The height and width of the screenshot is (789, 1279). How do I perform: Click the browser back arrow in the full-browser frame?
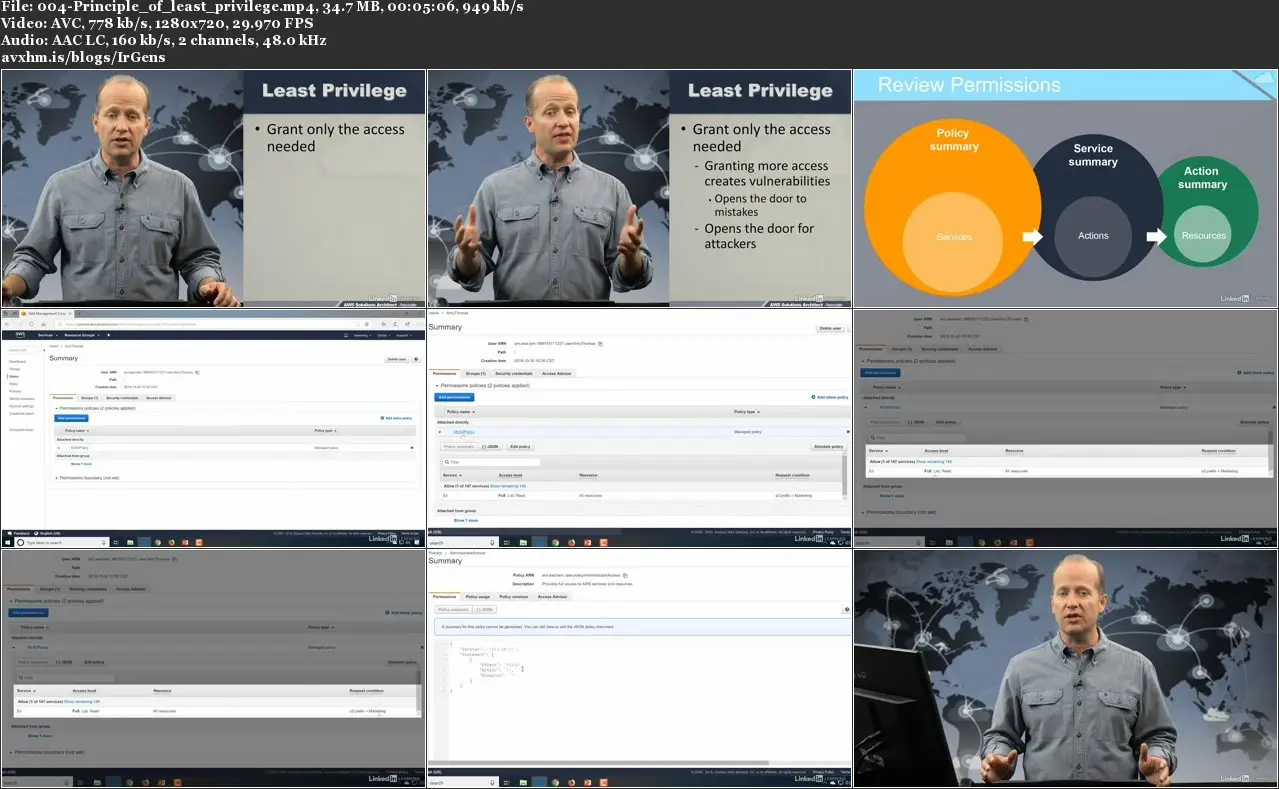point(8,324)
